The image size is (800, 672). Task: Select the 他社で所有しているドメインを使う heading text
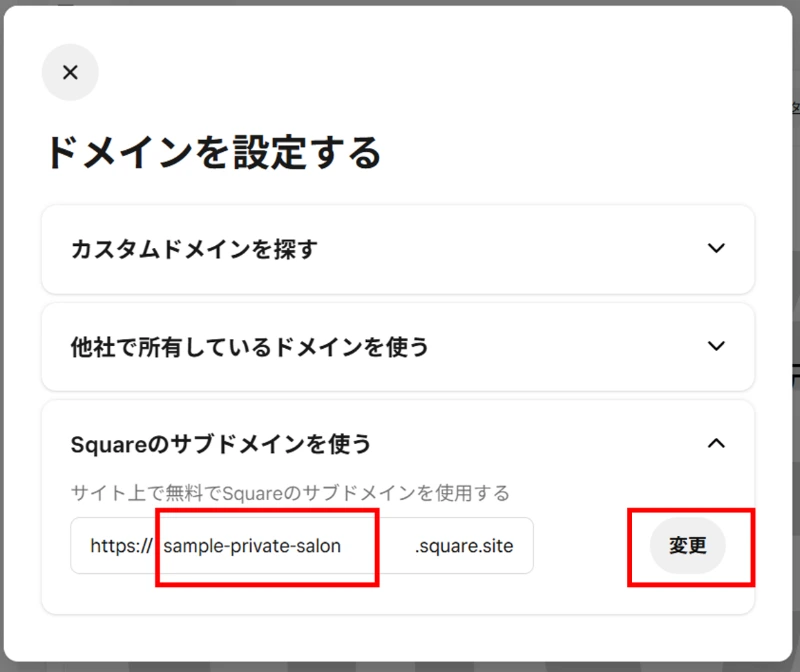click(x=249, y=347)
